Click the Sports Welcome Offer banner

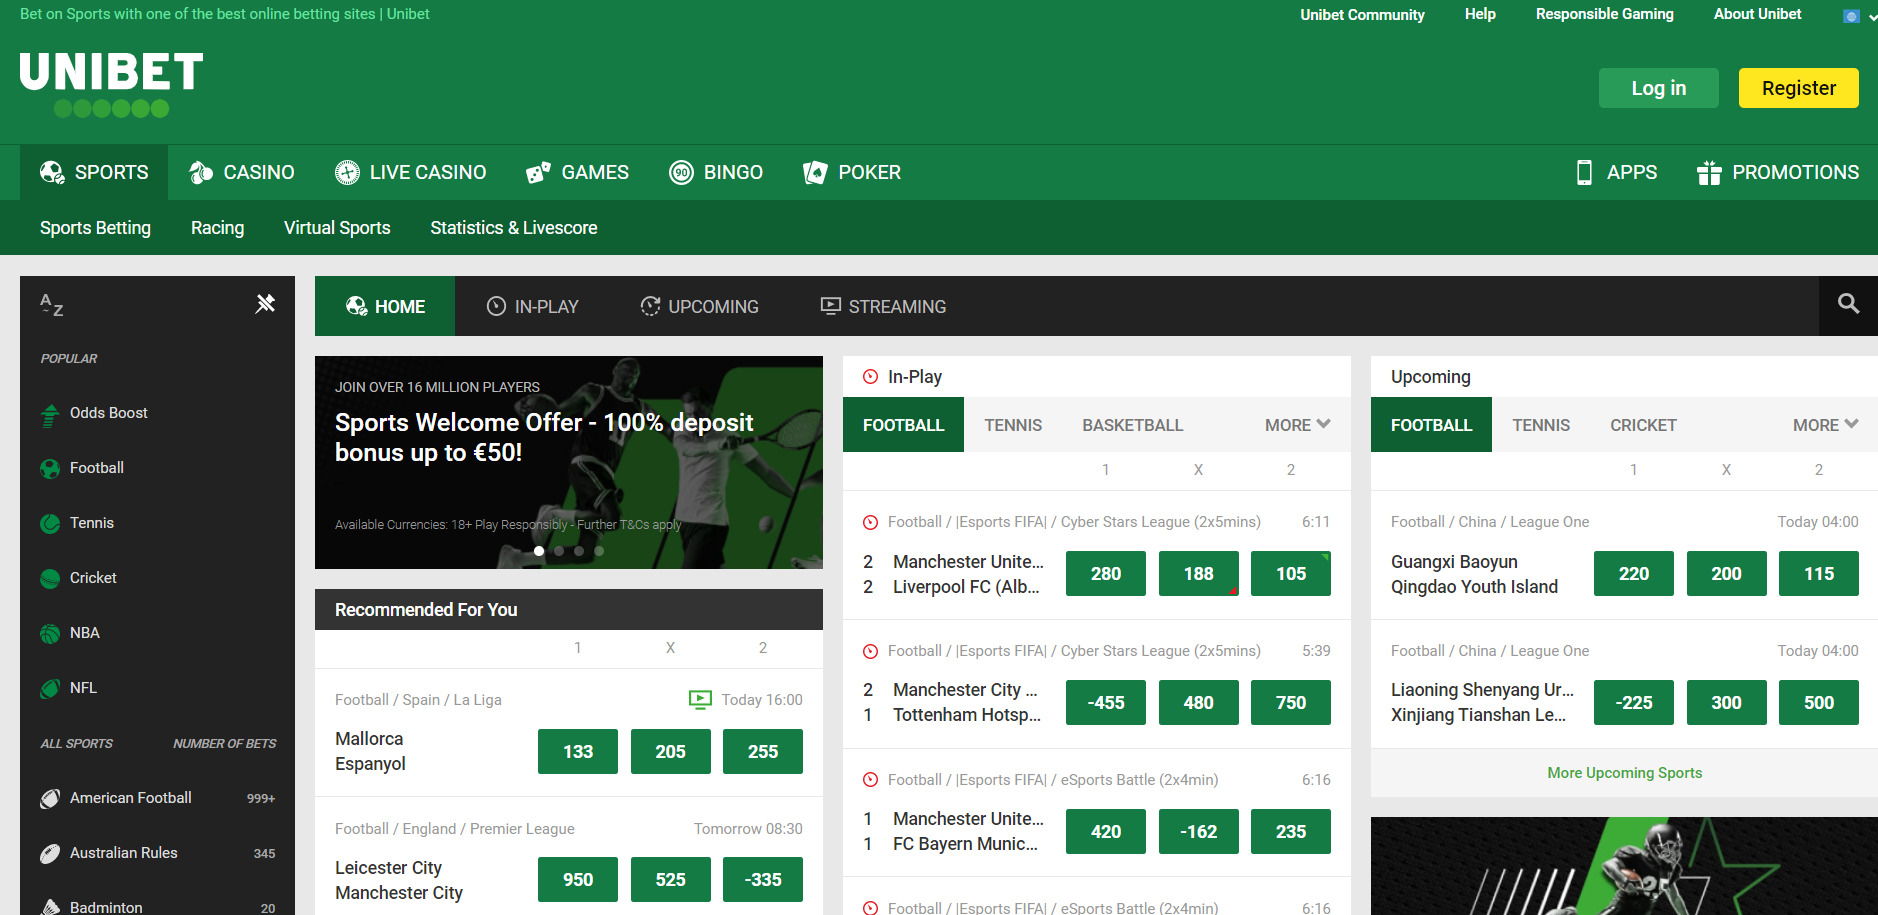569,462
